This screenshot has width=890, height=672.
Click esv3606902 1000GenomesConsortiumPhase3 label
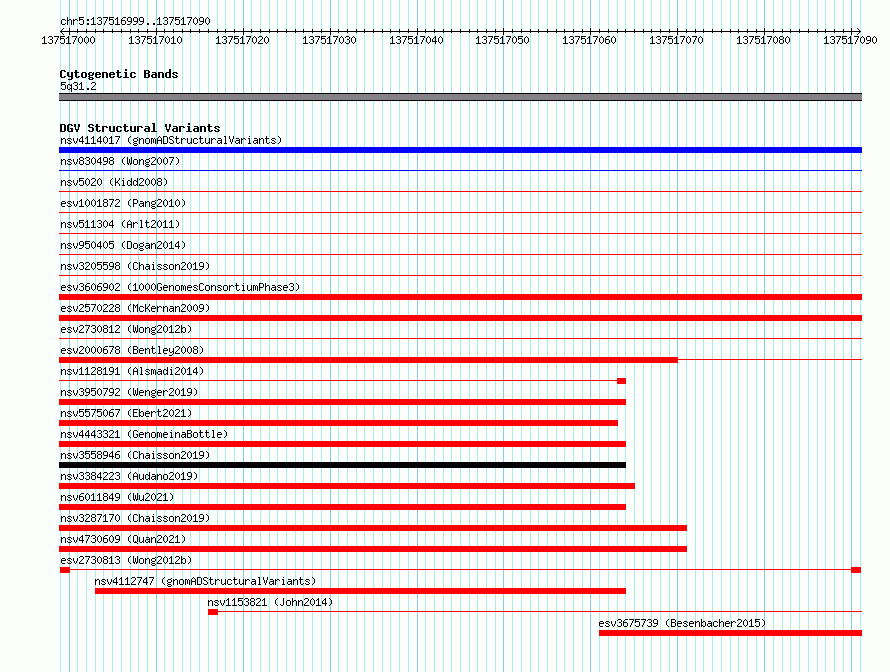(x=180, y=287)
